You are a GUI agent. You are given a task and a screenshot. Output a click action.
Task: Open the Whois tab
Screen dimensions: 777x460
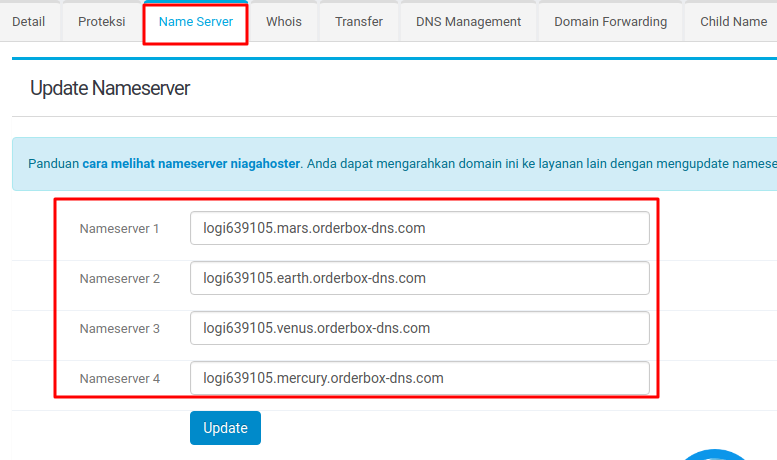(283, 22)
